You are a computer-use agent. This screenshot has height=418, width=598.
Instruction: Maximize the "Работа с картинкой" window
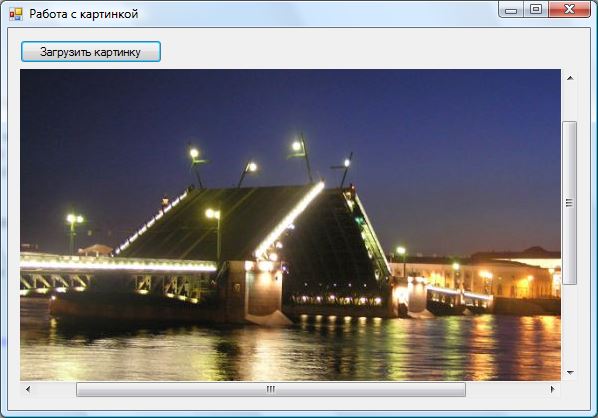535,9
